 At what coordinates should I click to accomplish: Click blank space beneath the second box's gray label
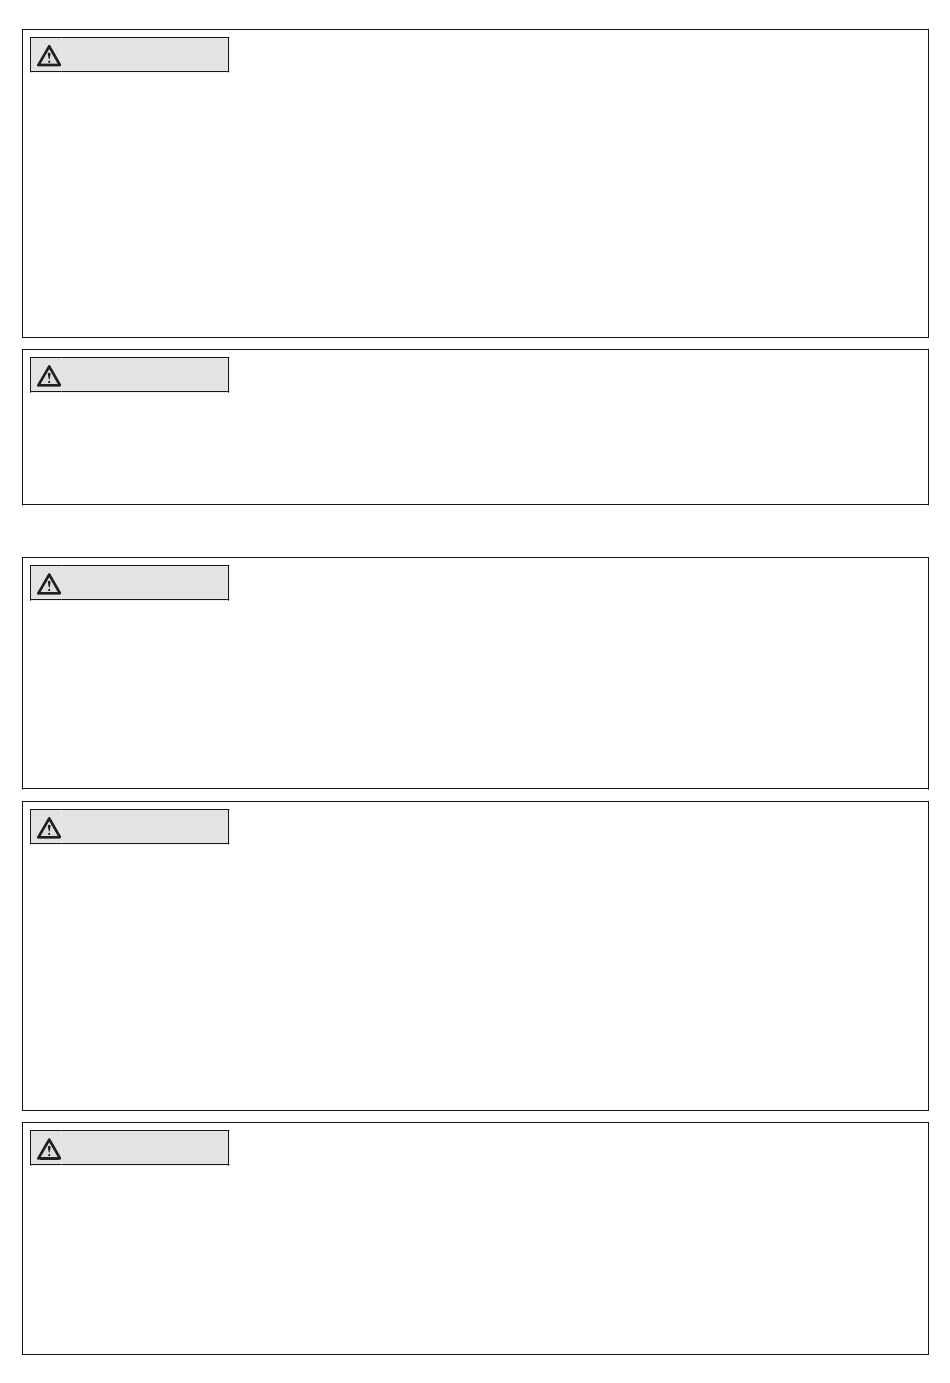(x=130, y=447)
